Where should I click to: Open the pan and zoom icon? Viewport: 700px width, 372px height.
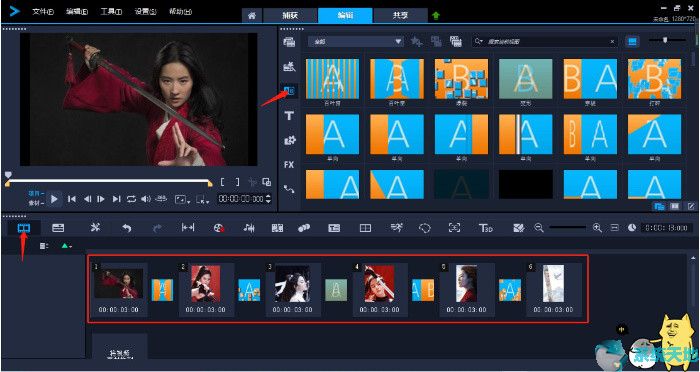454,228
